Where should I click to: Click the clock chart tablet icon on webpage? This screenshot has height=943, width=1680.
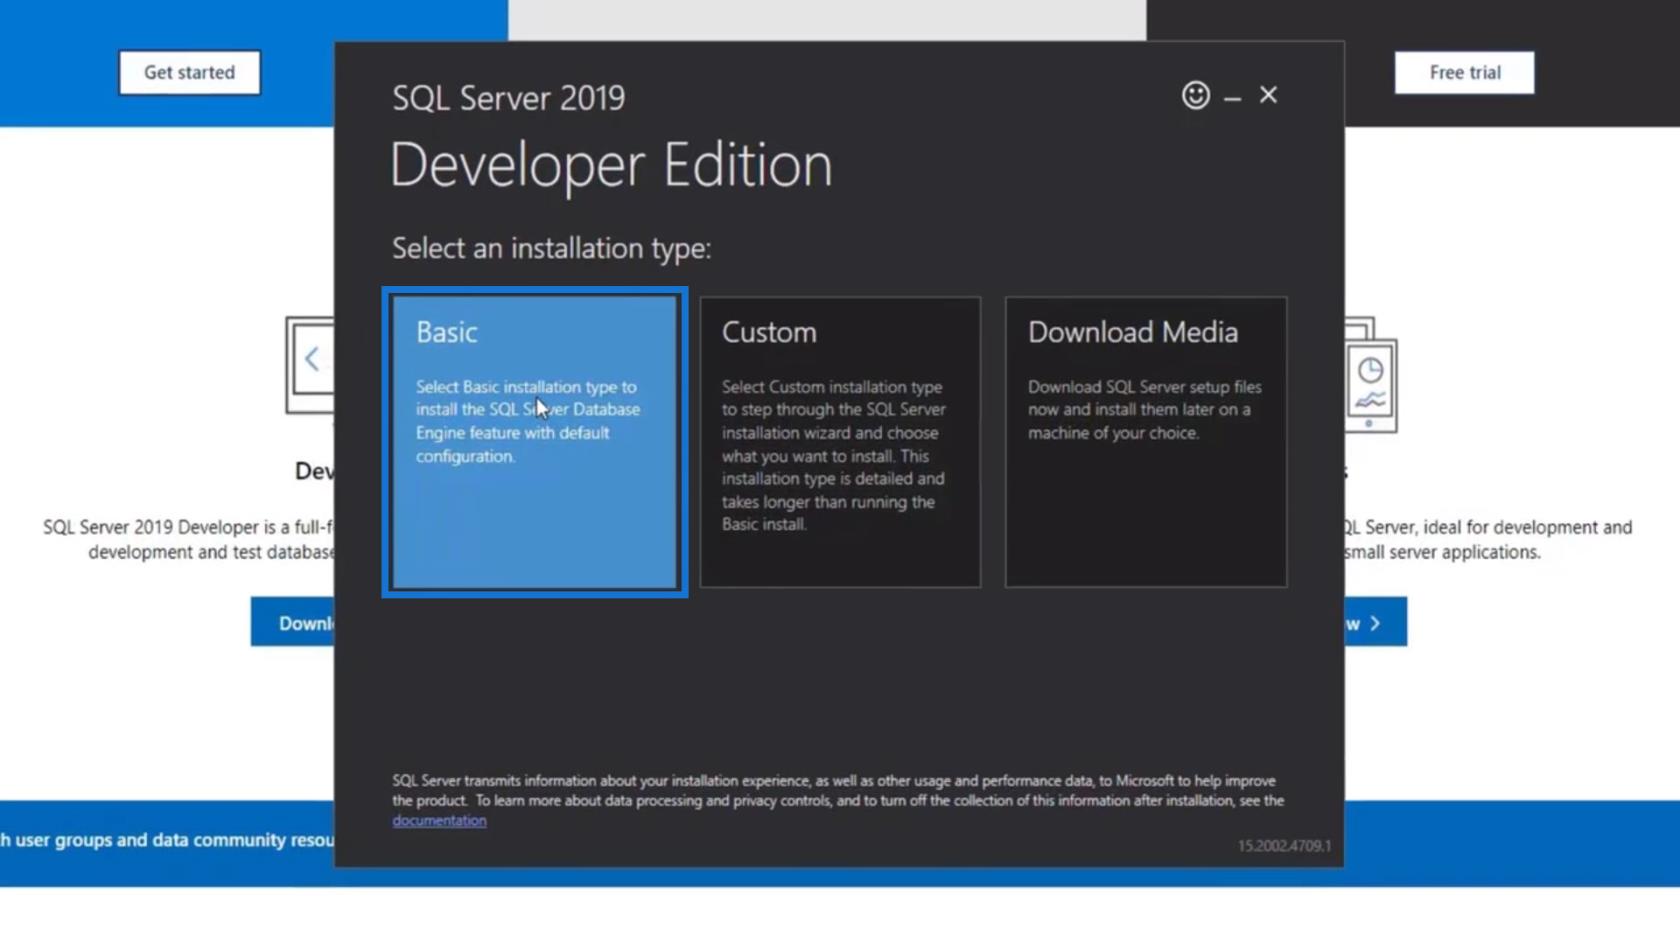point(1370,385)
